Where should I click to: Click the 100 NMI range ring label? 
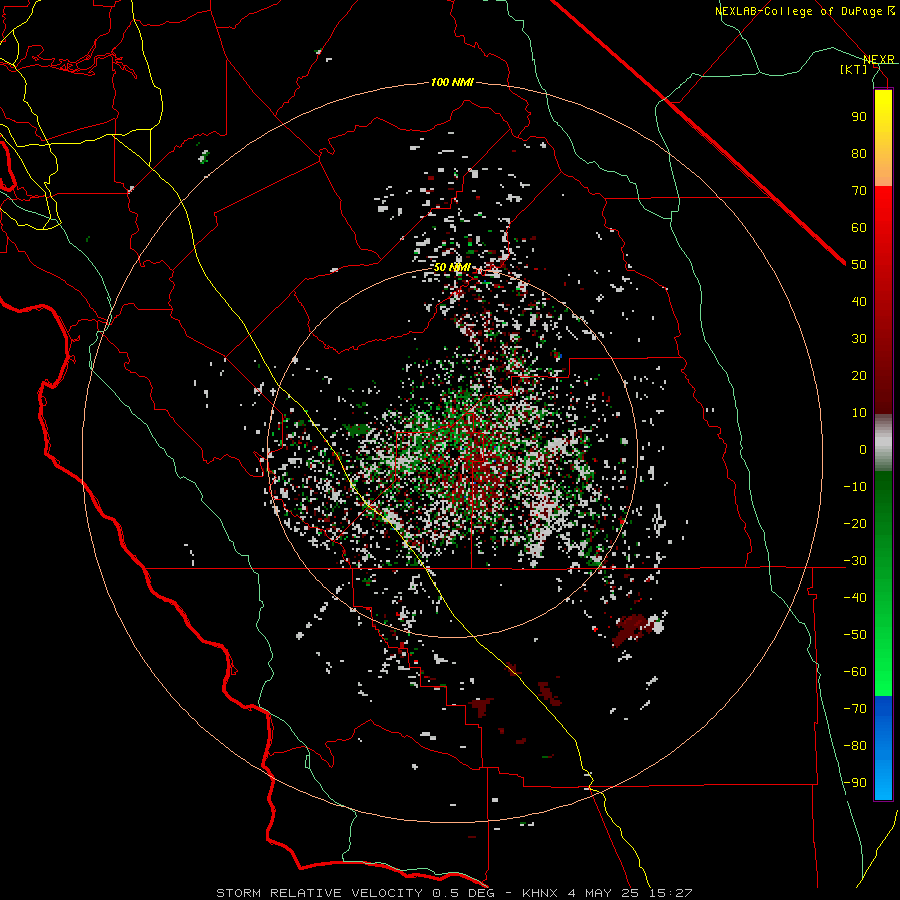click(452, 83)
